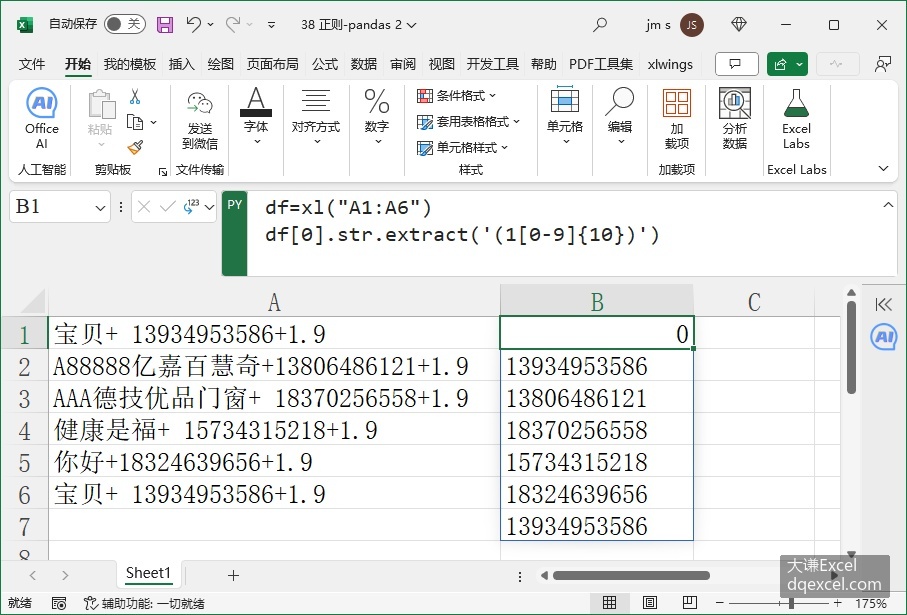Click the jm s account avatar
Screen dimensions: 907x615
(x=691, y=25)
